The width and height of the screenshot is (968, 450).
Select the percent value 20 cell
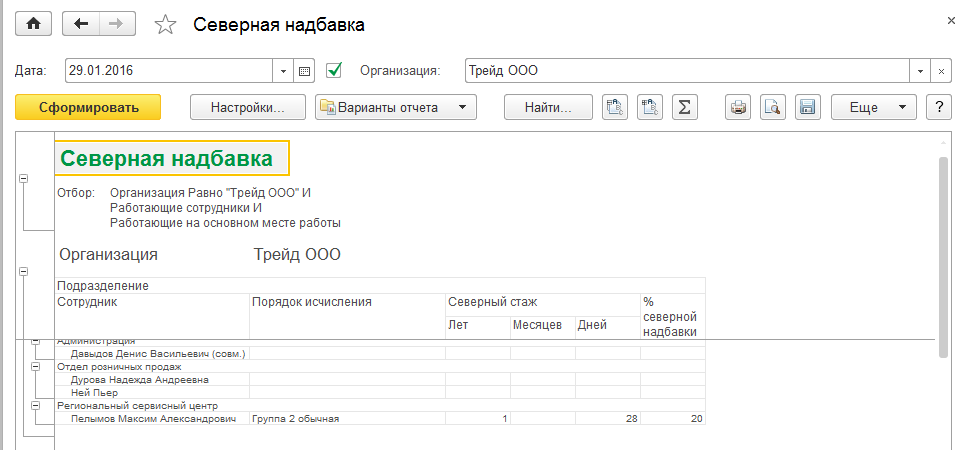click(673, 419)
